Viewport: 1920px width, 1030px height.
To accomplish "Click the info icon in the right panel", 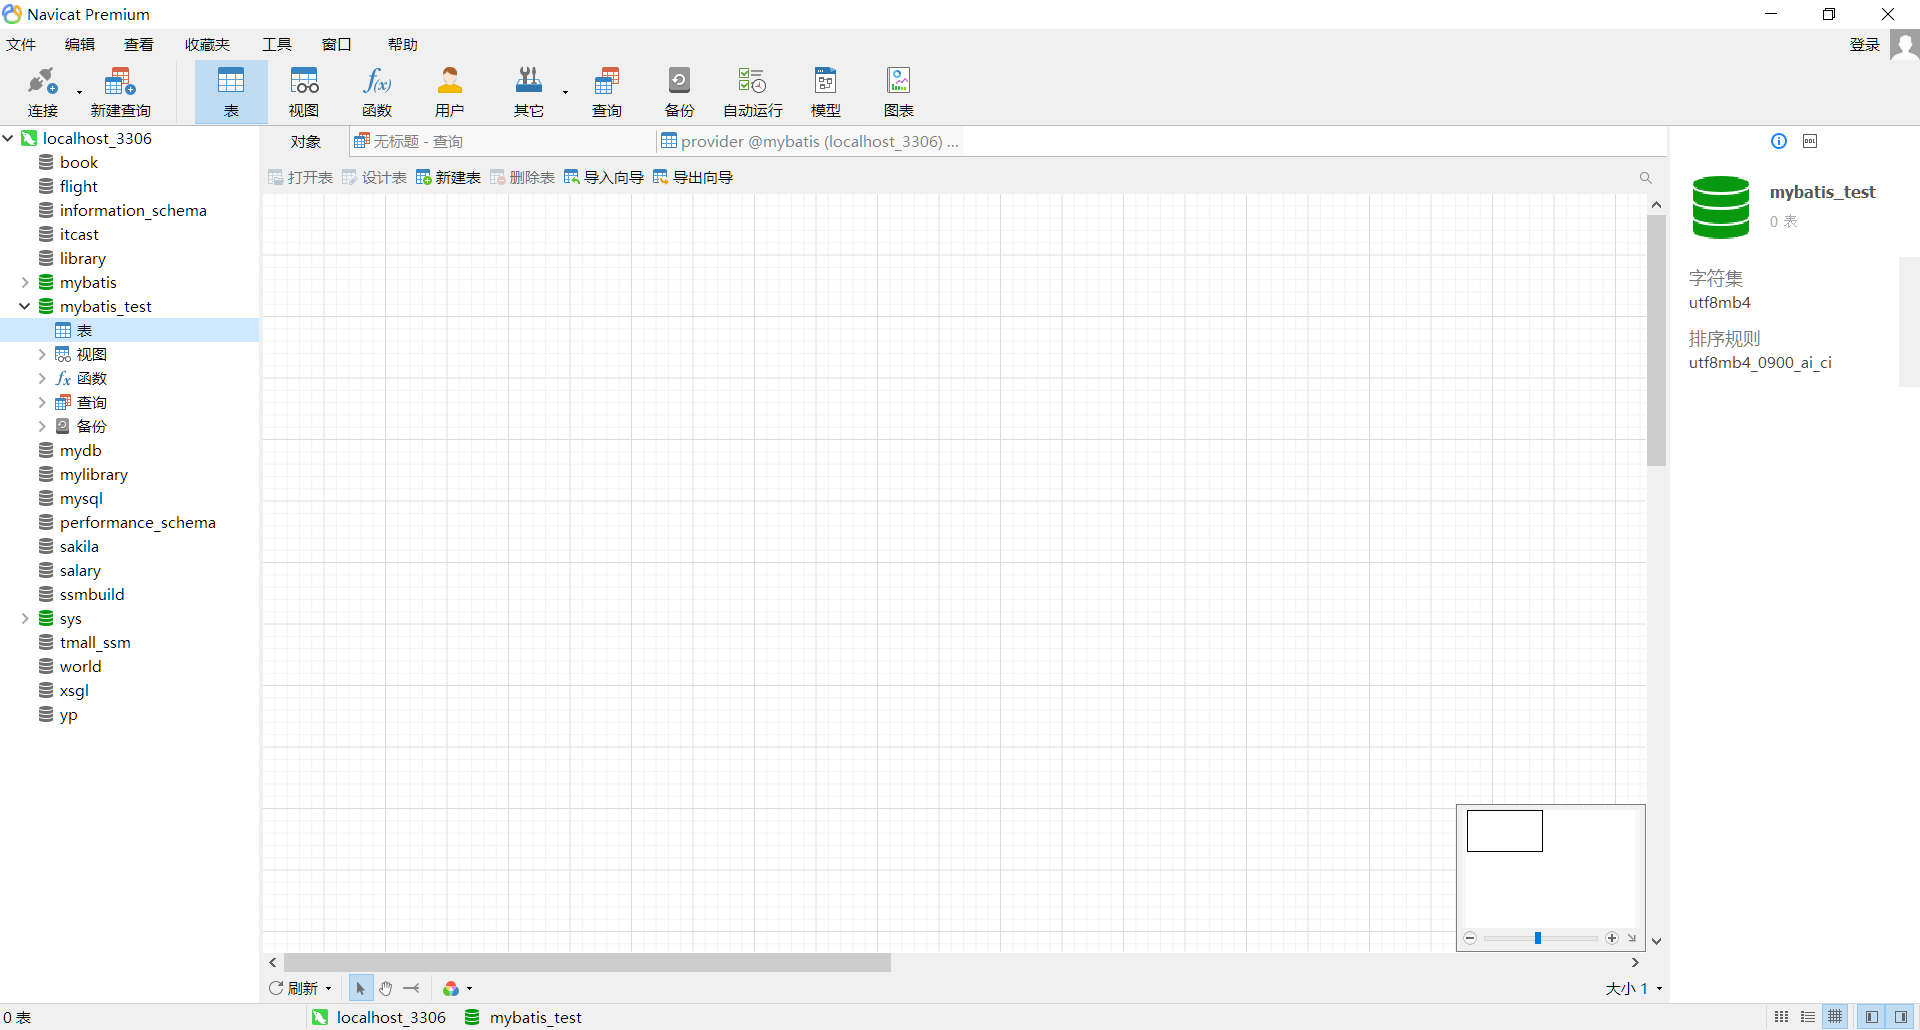I will tap(1779, 141).
